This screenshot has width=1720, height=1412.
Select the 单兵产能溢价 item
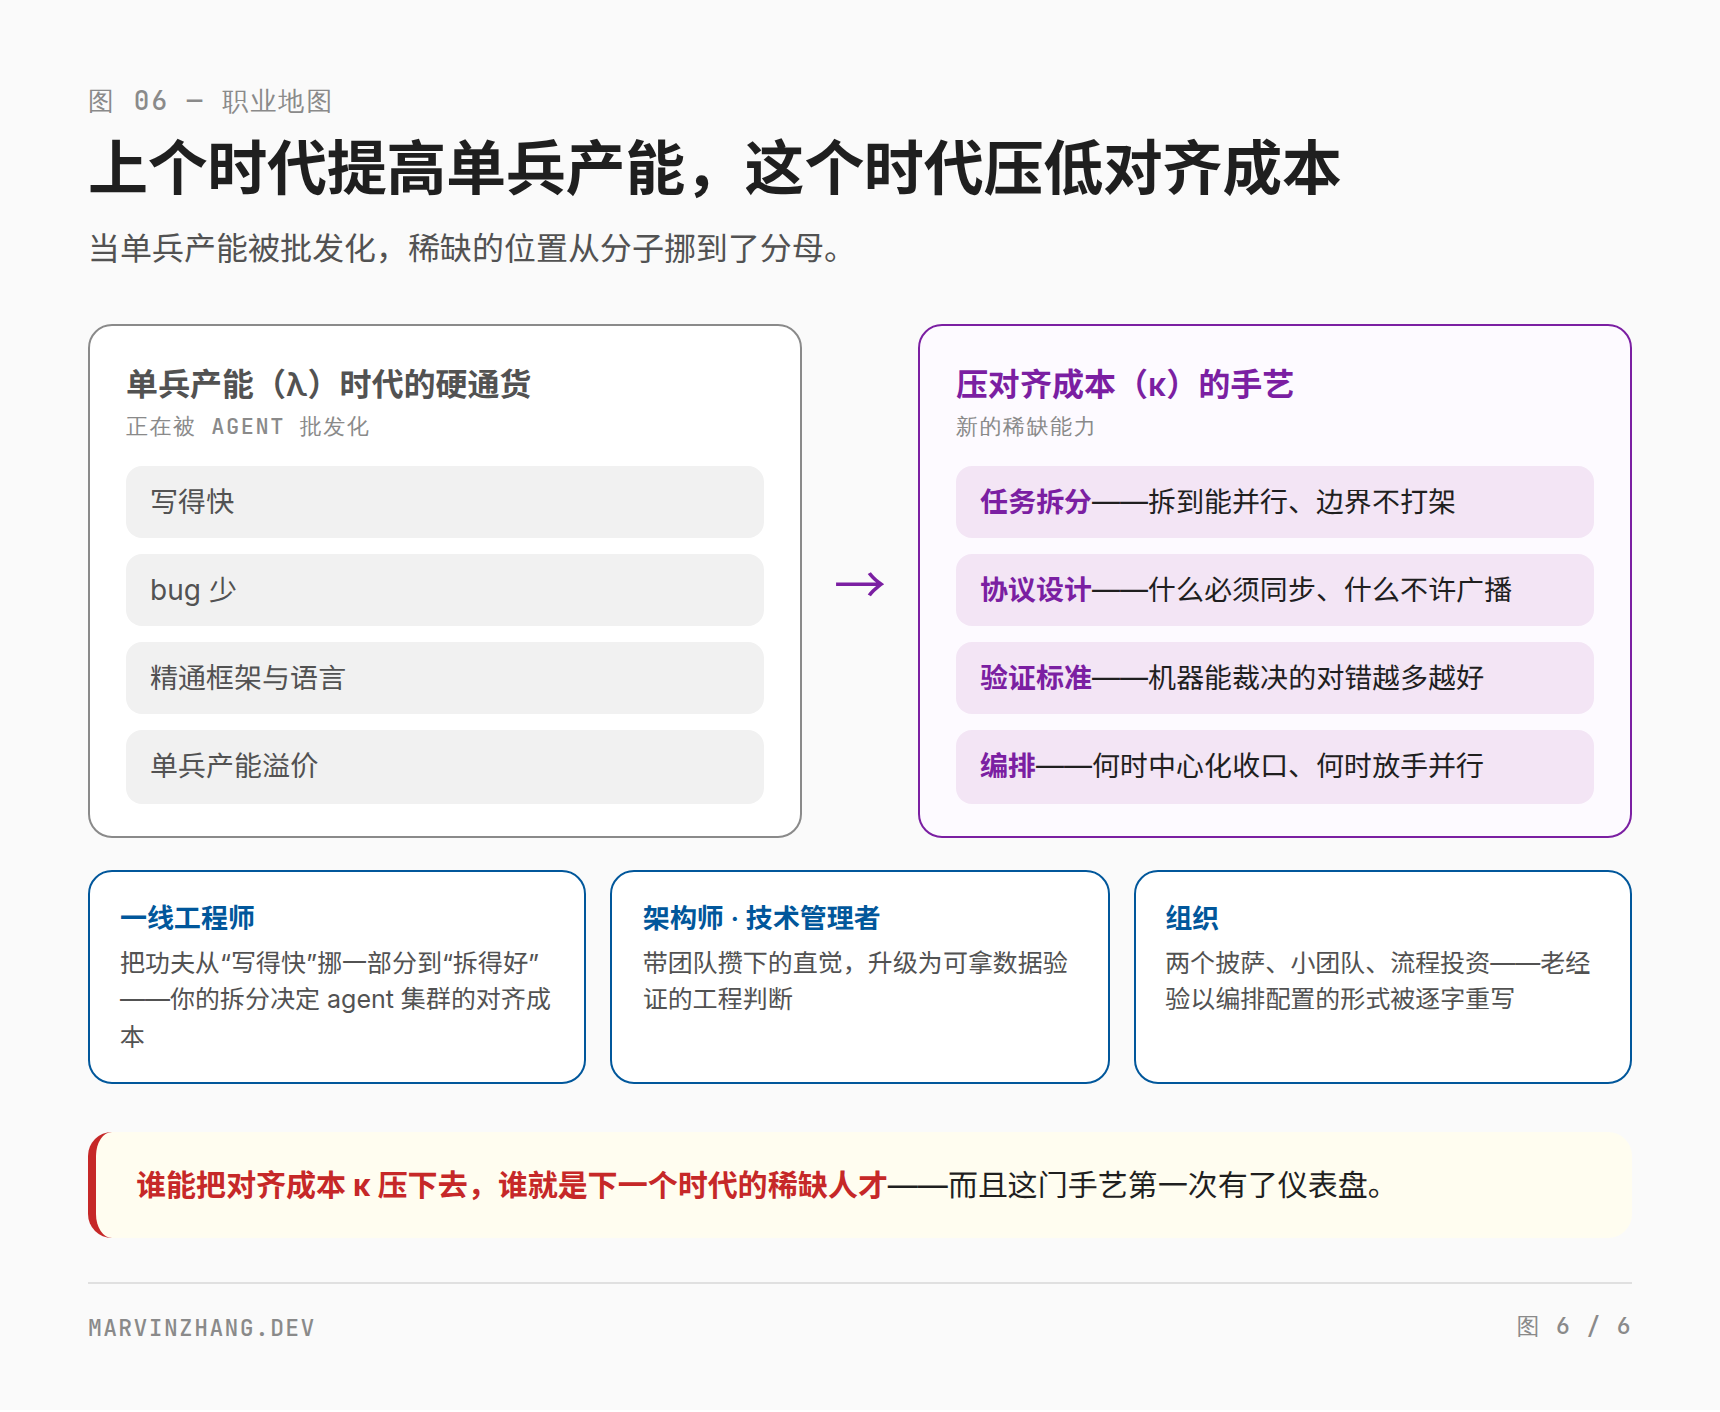point(445,767)
